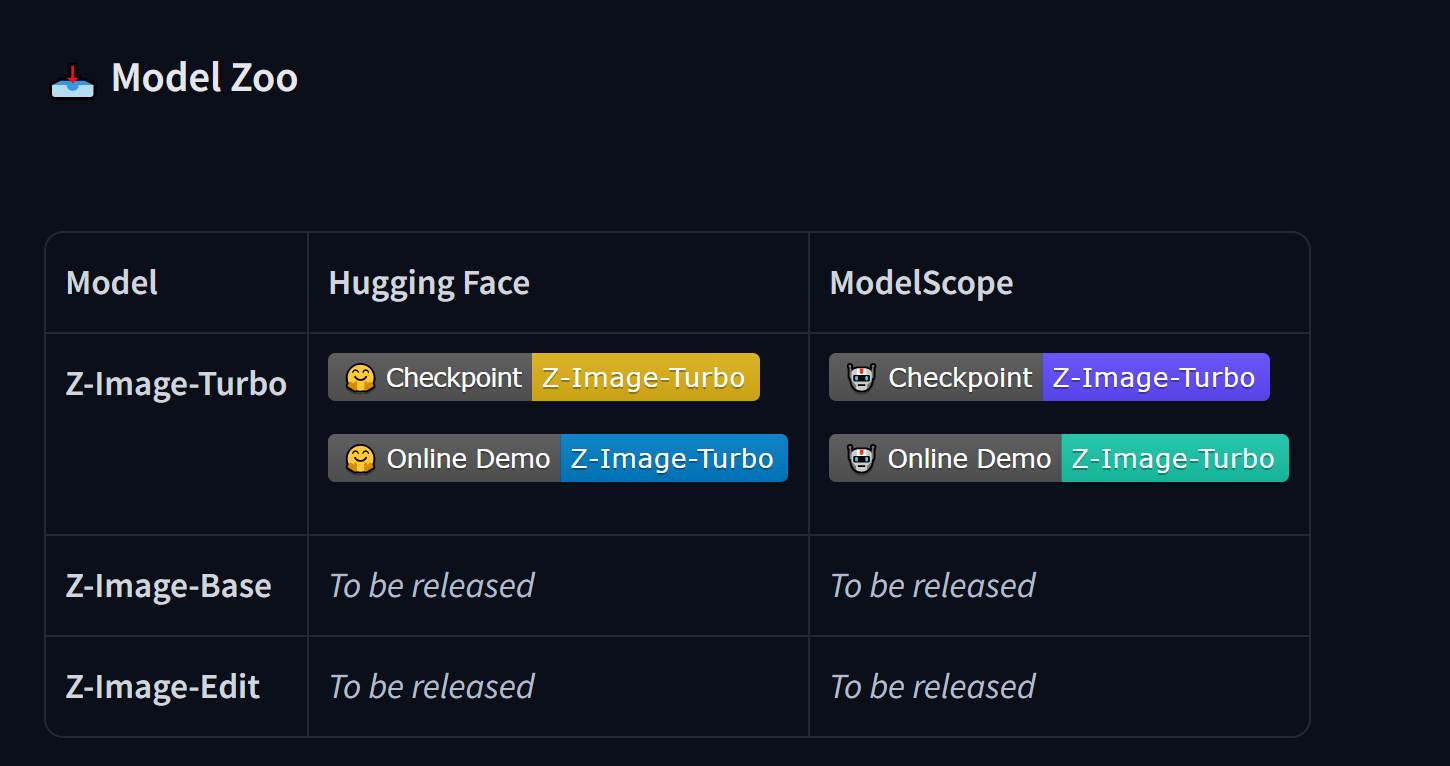Click the Hugging Face Checkpoint label

(454, 378)
